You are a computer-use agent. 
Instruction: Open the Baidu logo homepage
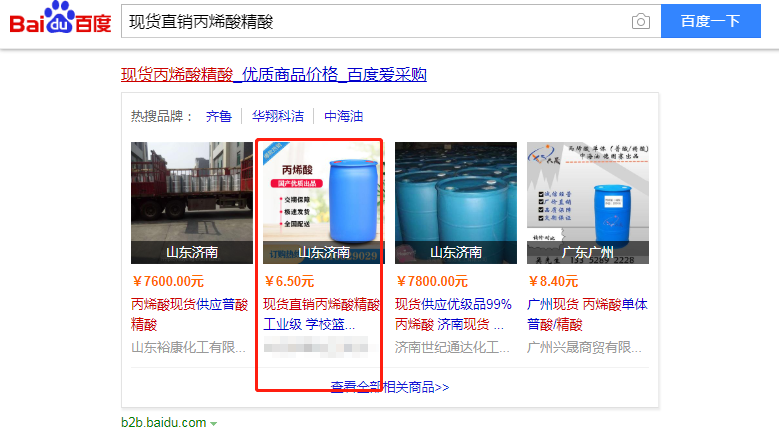pyautogui.click(x=60, y=17)
